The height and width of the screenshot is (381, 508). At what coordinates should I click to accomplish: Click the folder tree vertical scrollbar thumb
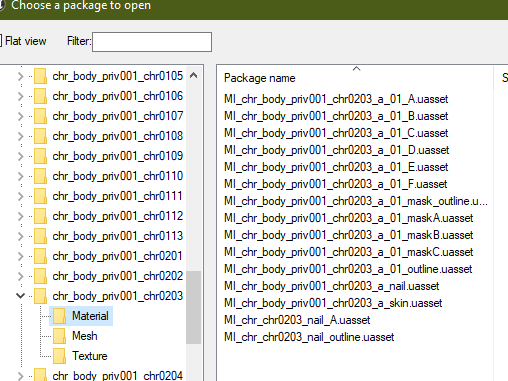[193, 307]
